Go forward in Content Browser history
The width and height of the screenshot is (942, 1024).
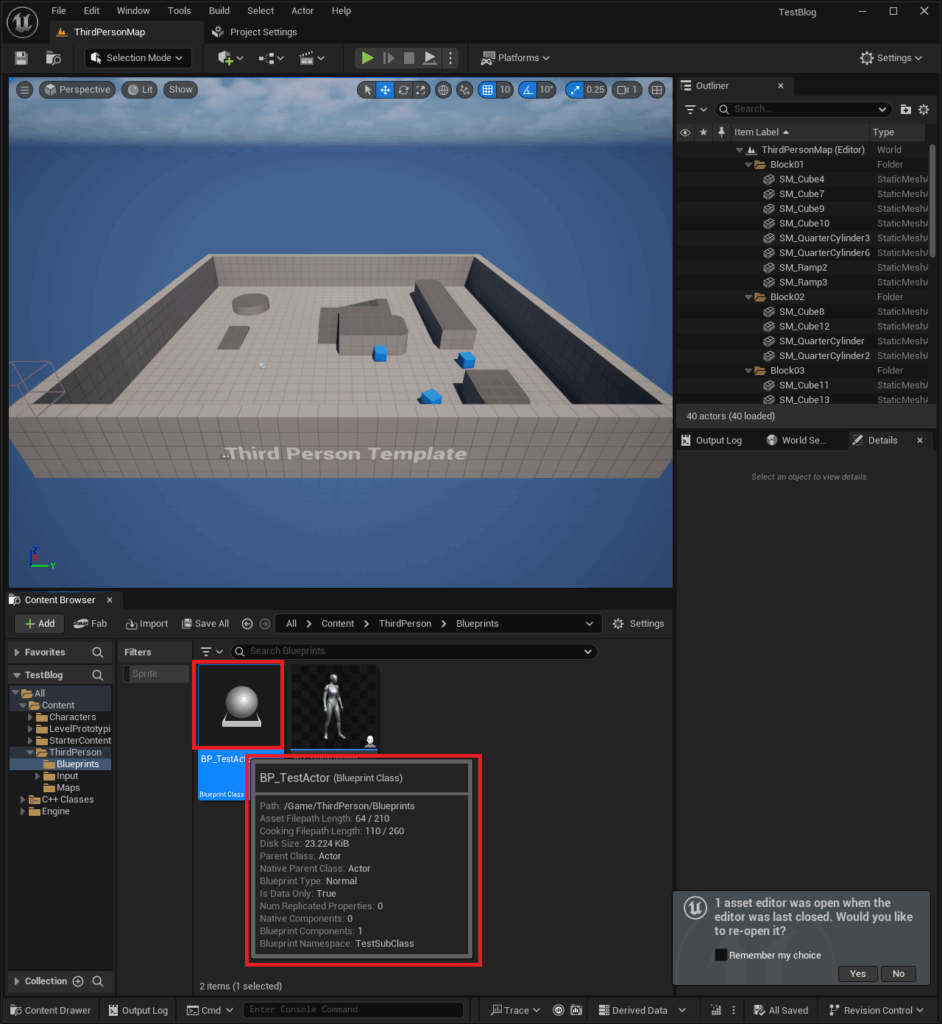[x=265, y=624]
